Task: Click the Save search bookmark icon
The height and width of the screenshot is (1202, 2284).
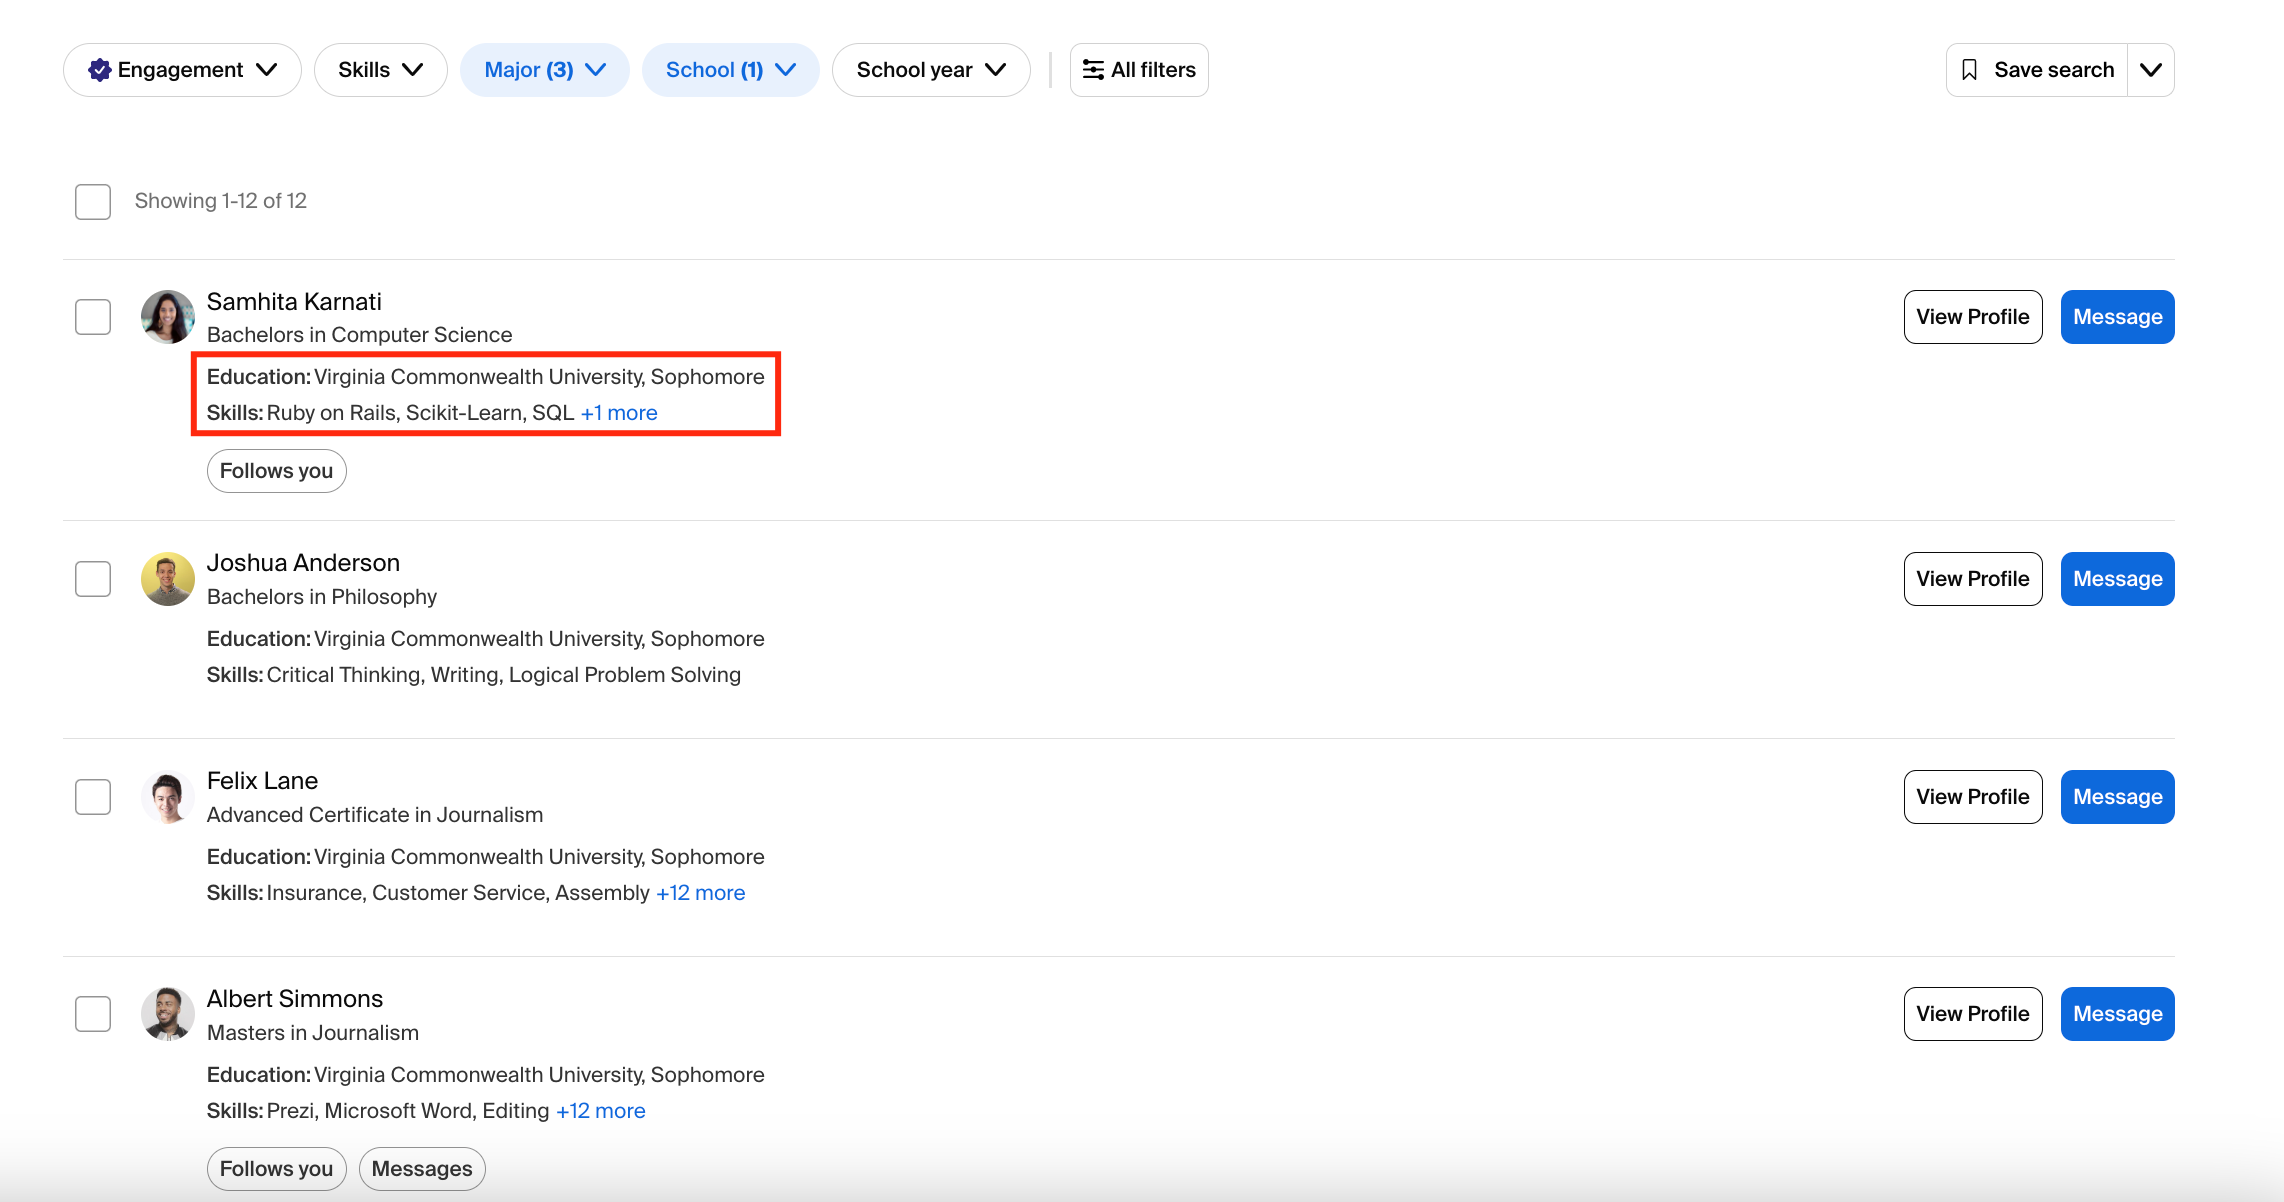Action: click(x=1970, y=69)
